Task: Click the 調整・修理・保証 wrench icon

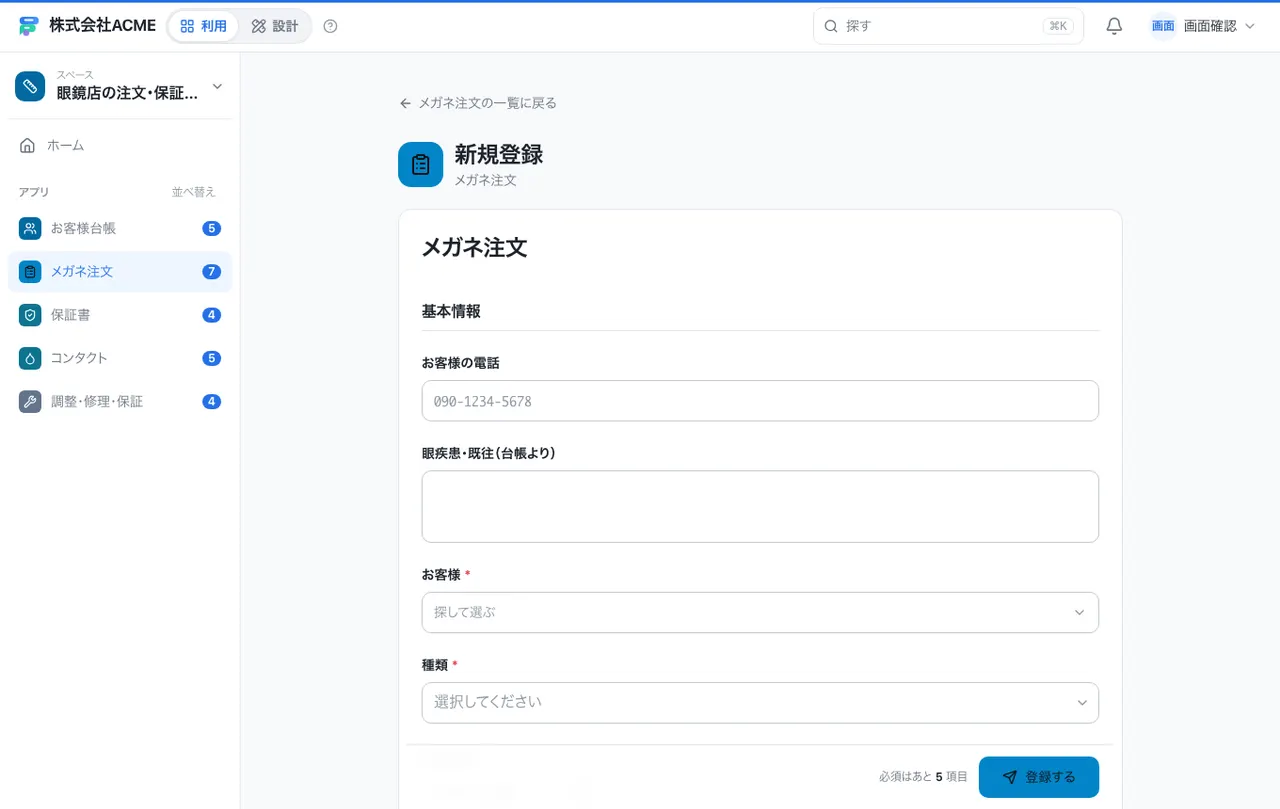Action: (30, 401)
